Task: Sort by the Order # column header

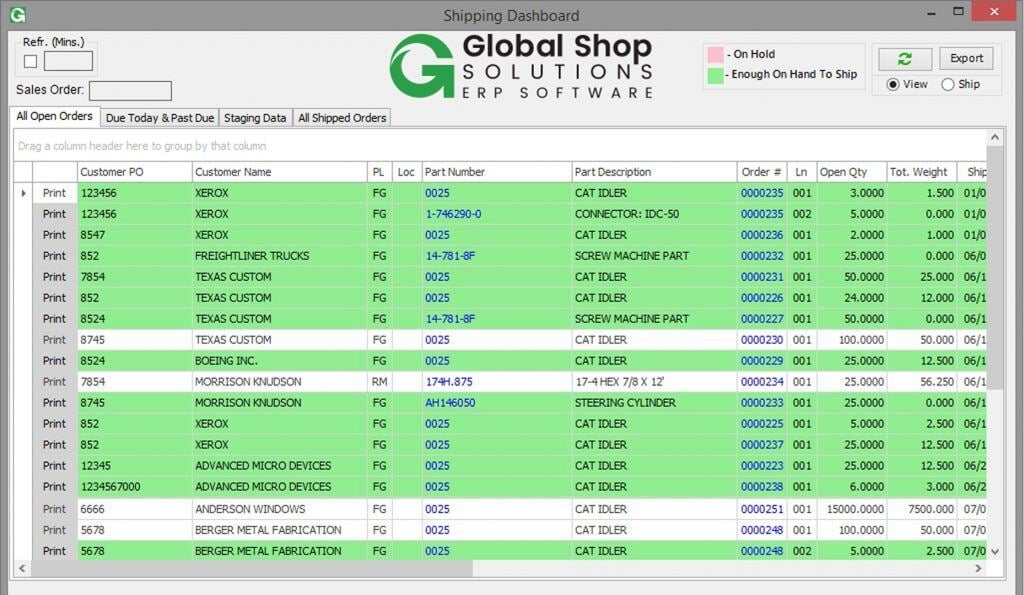Action: click(x=762, y=172)
